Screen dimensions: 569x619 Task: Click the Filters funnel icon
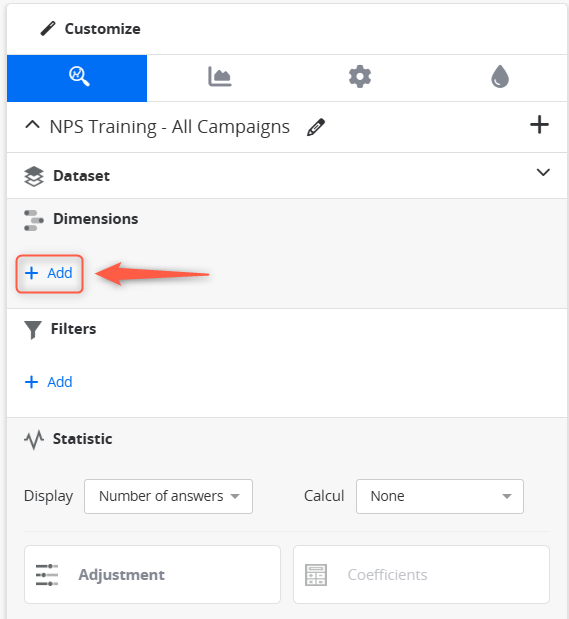click(33, 330)
